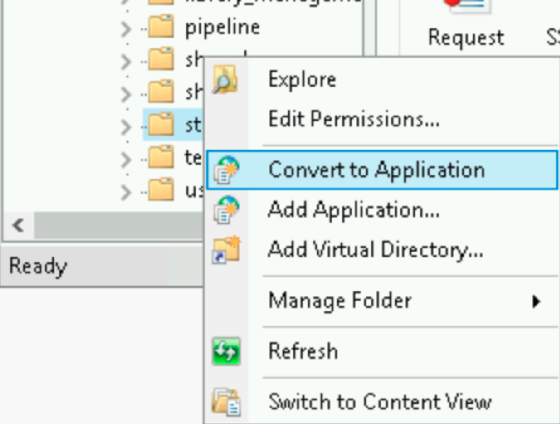Click the folder icon beside 'us'

161,189
